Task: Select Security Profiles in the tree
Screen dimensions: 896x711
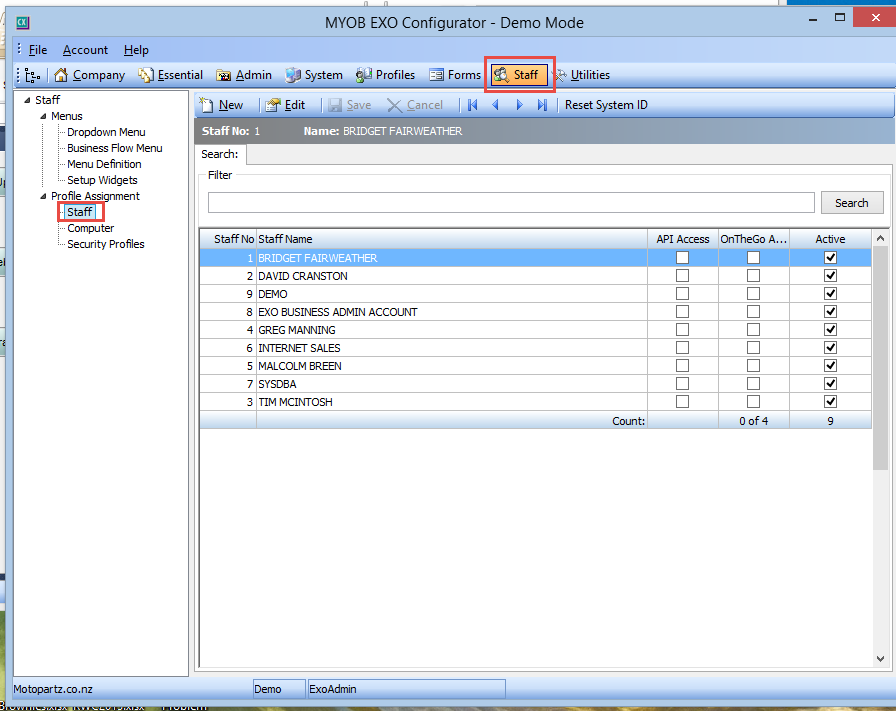Action: [x=106, y=244]
